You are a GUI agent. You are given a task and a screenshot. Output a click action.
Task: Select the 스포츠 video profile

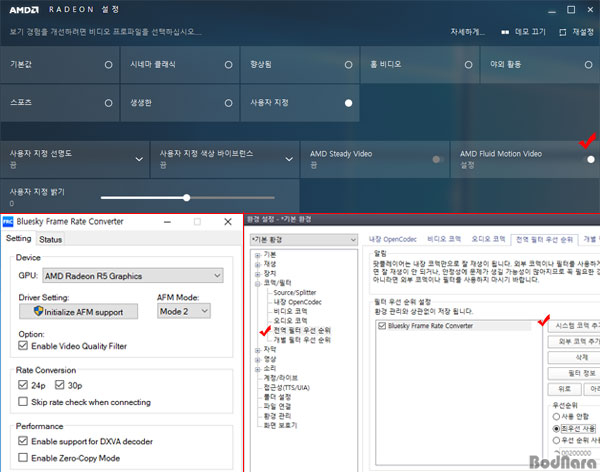(x=60, y=103)
